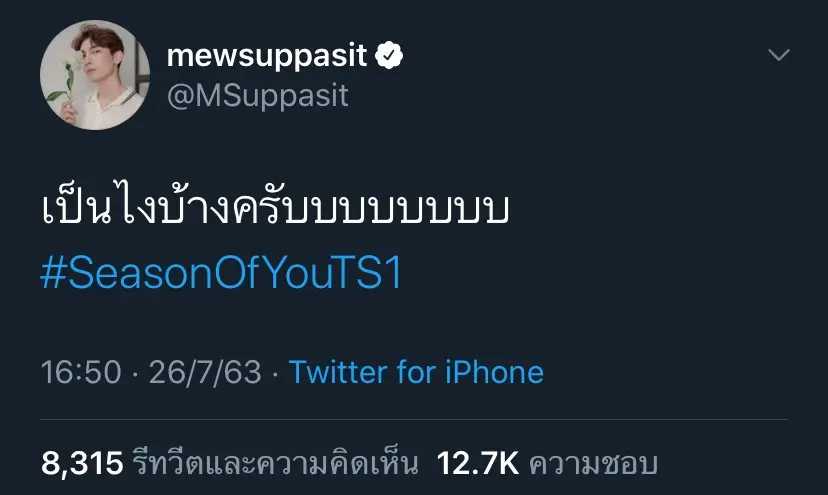Open the "Twitter for iPhone" source link
Screen dimensions: 828x495
coord(416,373)
